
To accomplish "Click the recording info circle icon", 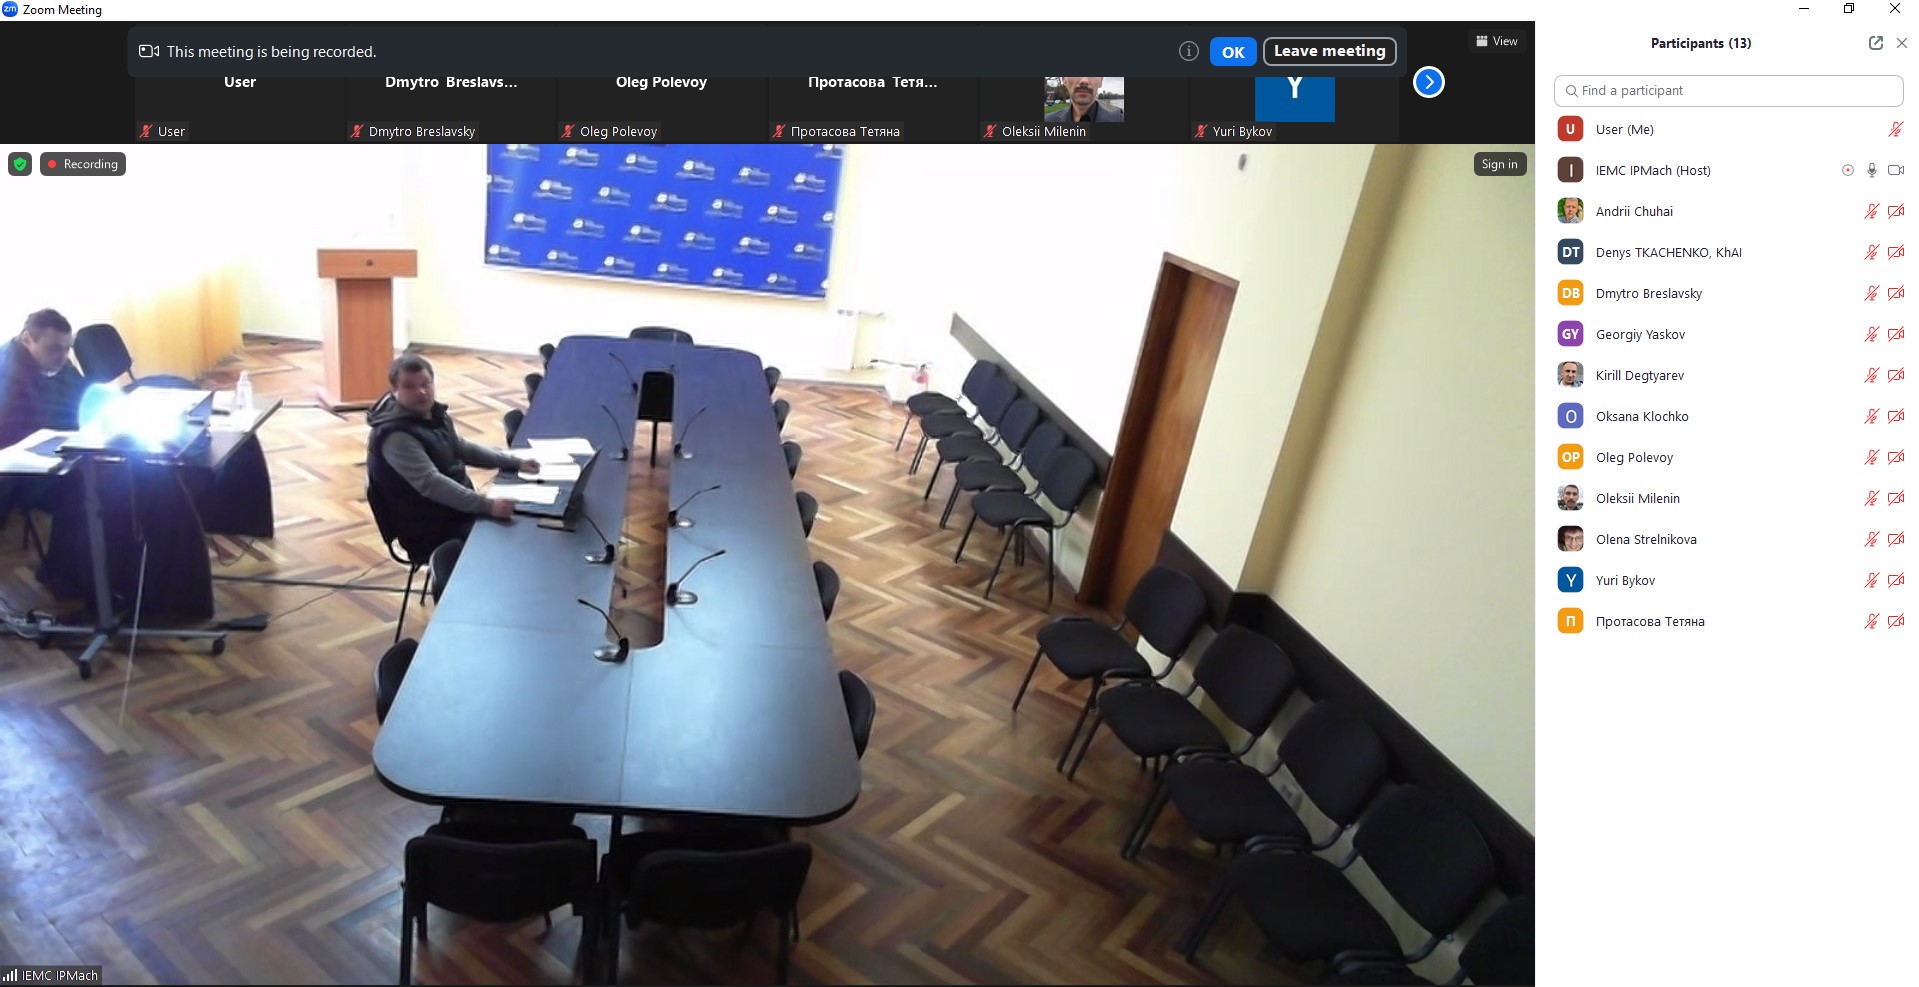I will 1188,51.
